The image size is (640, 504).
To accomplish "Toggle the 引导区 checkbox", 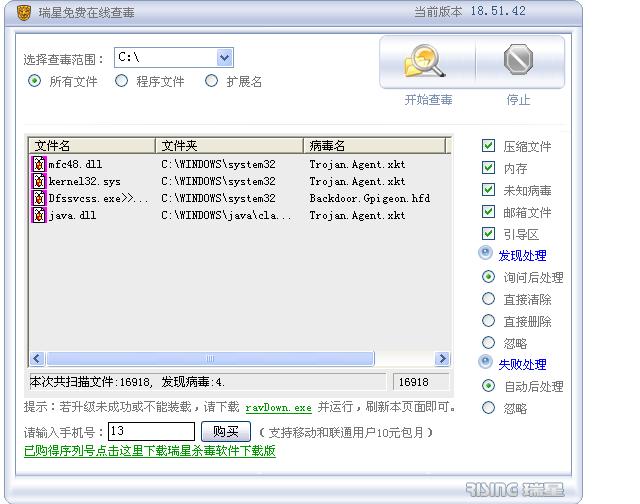I will [488, 234].
